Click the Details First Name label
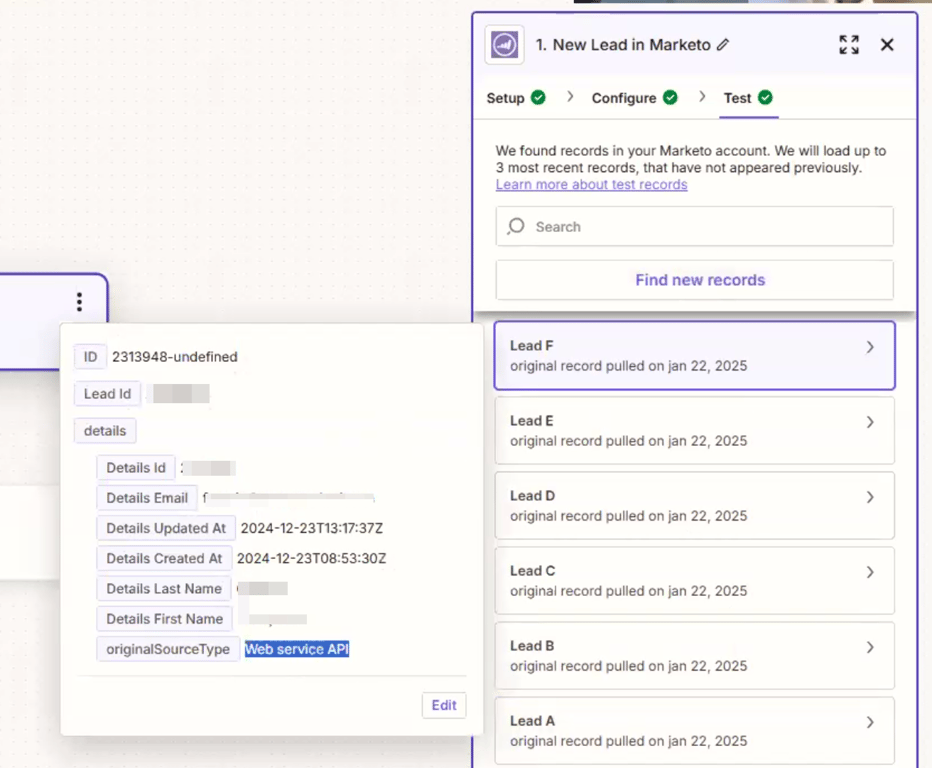Screen dimensions: 932x768 pos(165,619)
